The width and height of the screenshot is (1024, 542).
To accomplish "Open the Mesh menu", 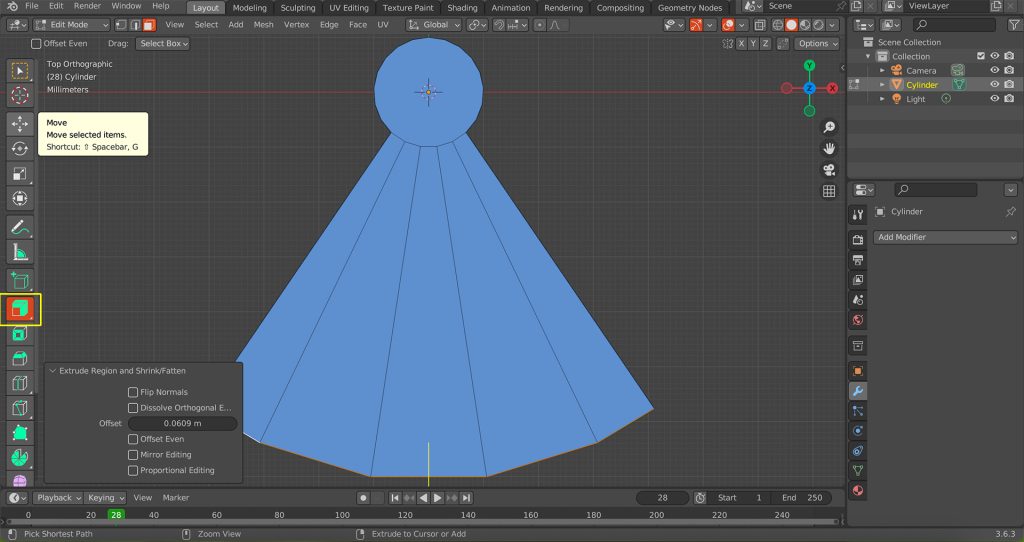I will point(263,25).
